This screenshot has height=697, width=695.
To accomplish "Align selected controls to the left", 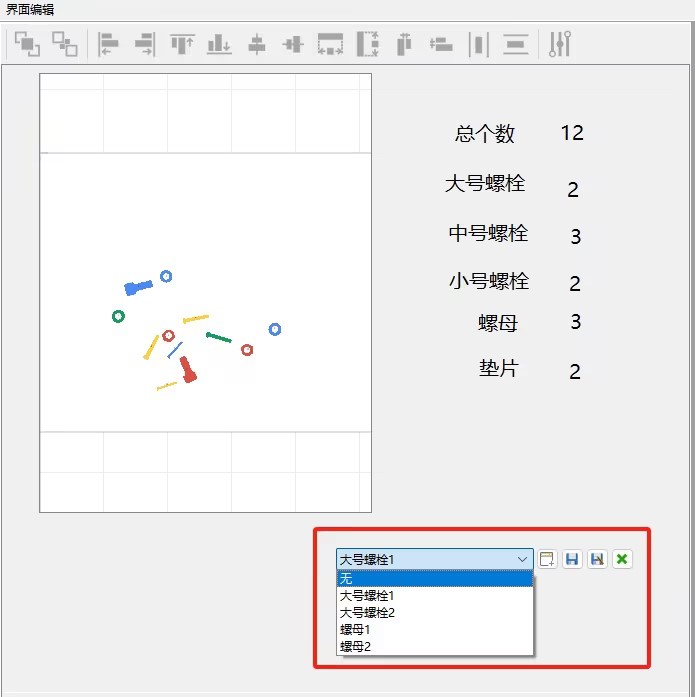I will [108, 44].
